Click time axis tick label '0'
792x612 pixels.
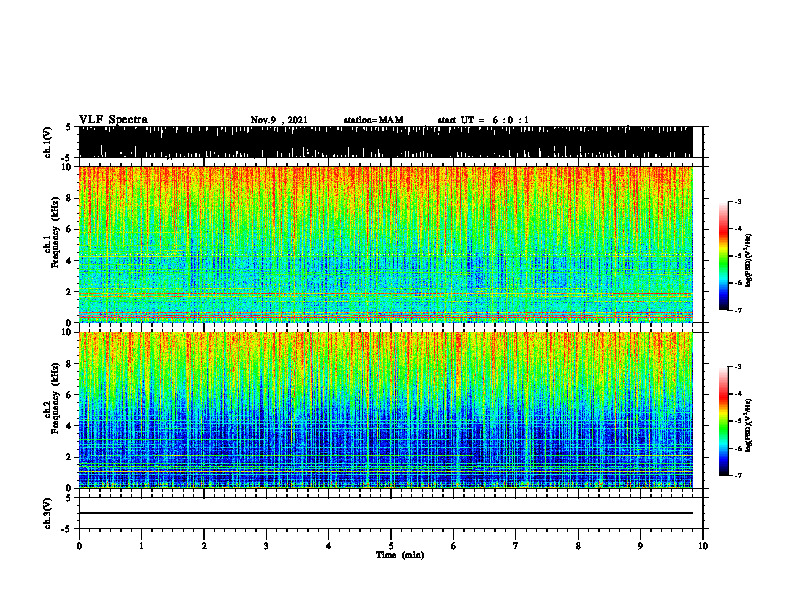[79, 546]
